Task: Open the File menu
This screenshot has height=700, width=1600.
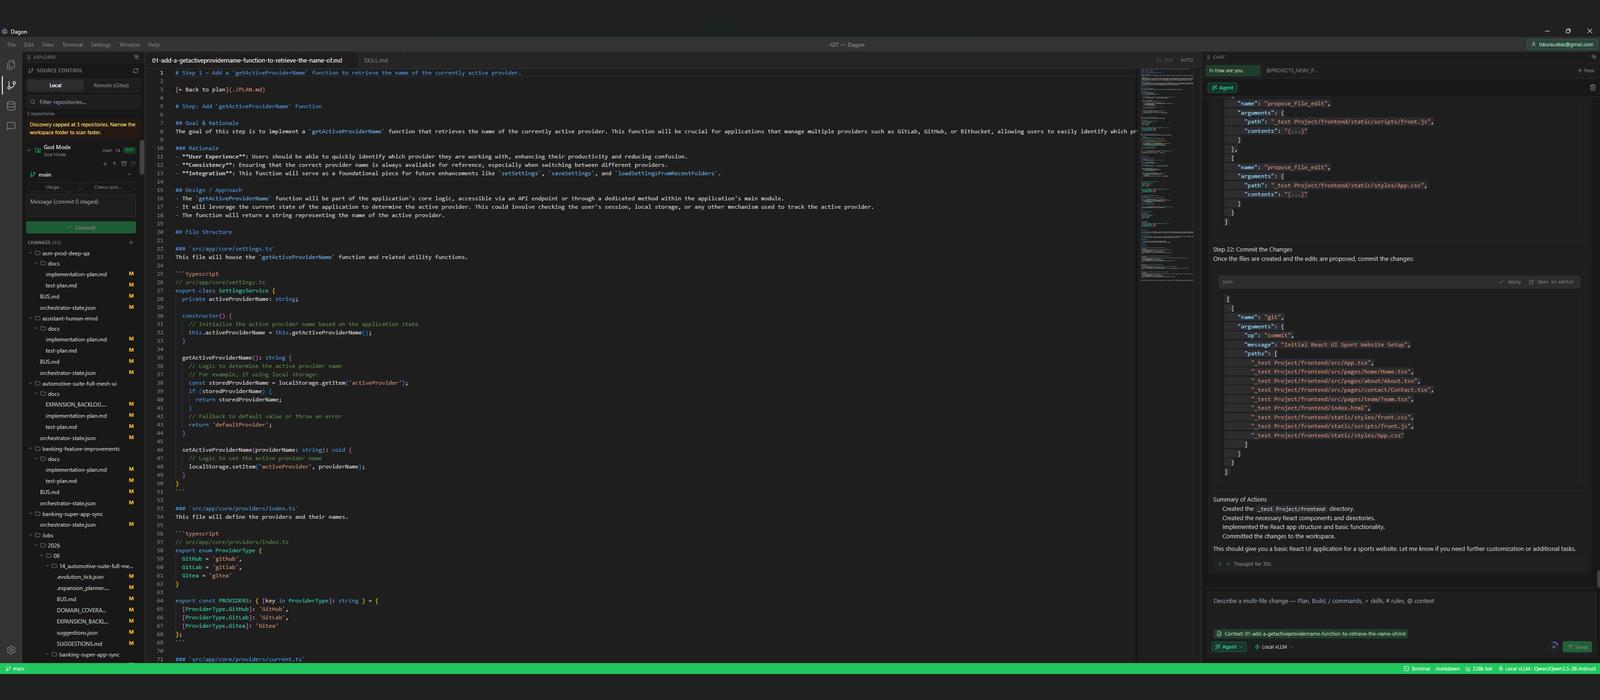Action: pyautogui.click(x=12, y=45)
